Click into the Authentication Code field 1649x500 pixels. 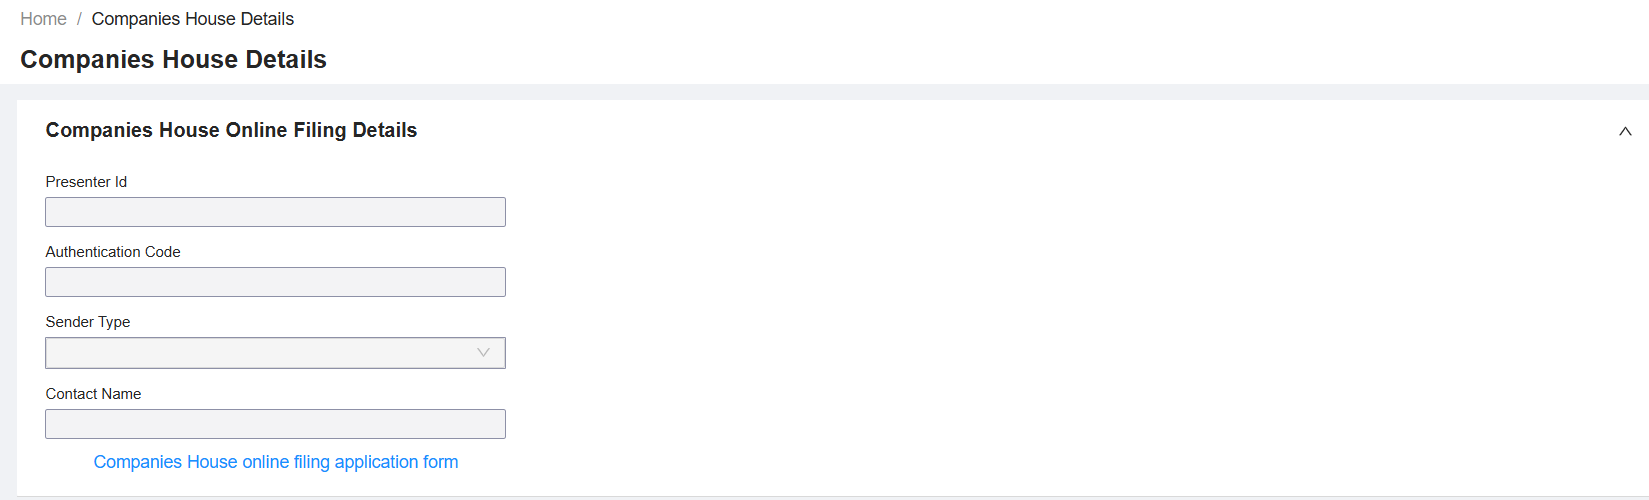coord(275,282)
